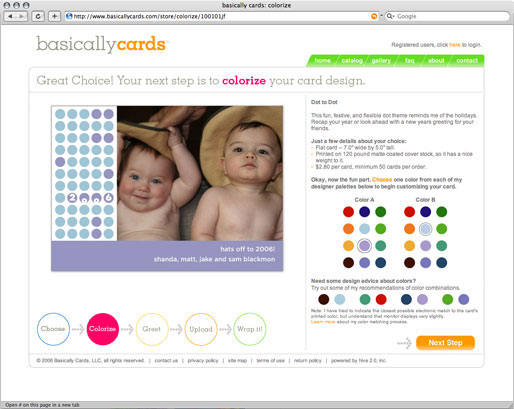514x409 pixels.
Task: Open the Greet step circle
Action: pyautogui.click(x=152, y=329)
